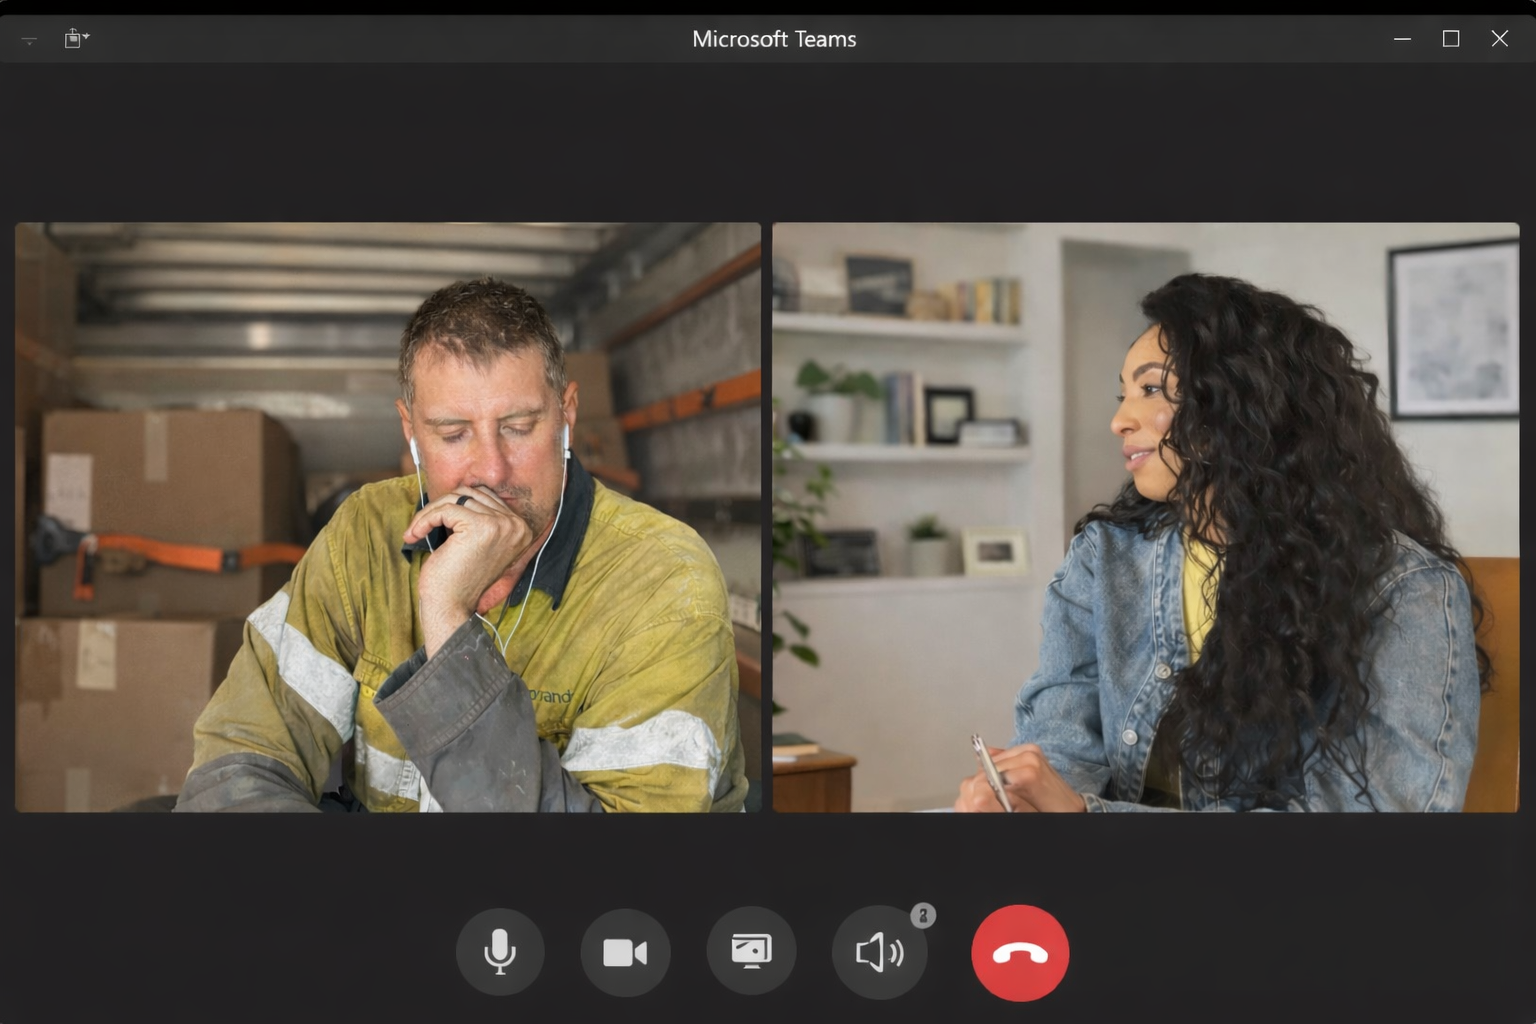Open the share screen option
The width and height of the screenshot is (1536, 1024).
[751, 951]
